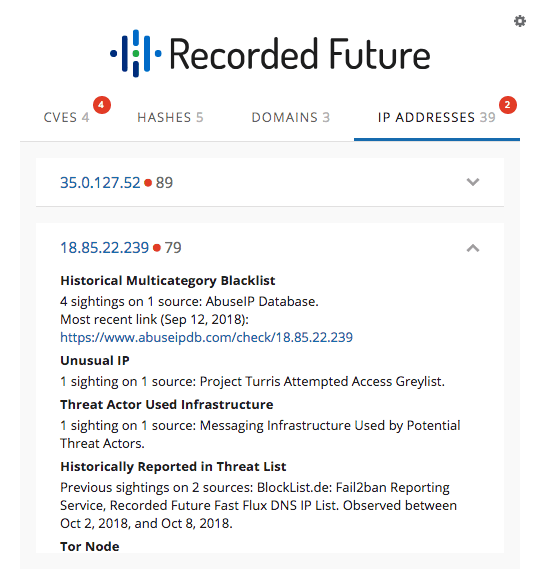
Task: Click the red 2 badge on IP Addresses
Action: 507,105
